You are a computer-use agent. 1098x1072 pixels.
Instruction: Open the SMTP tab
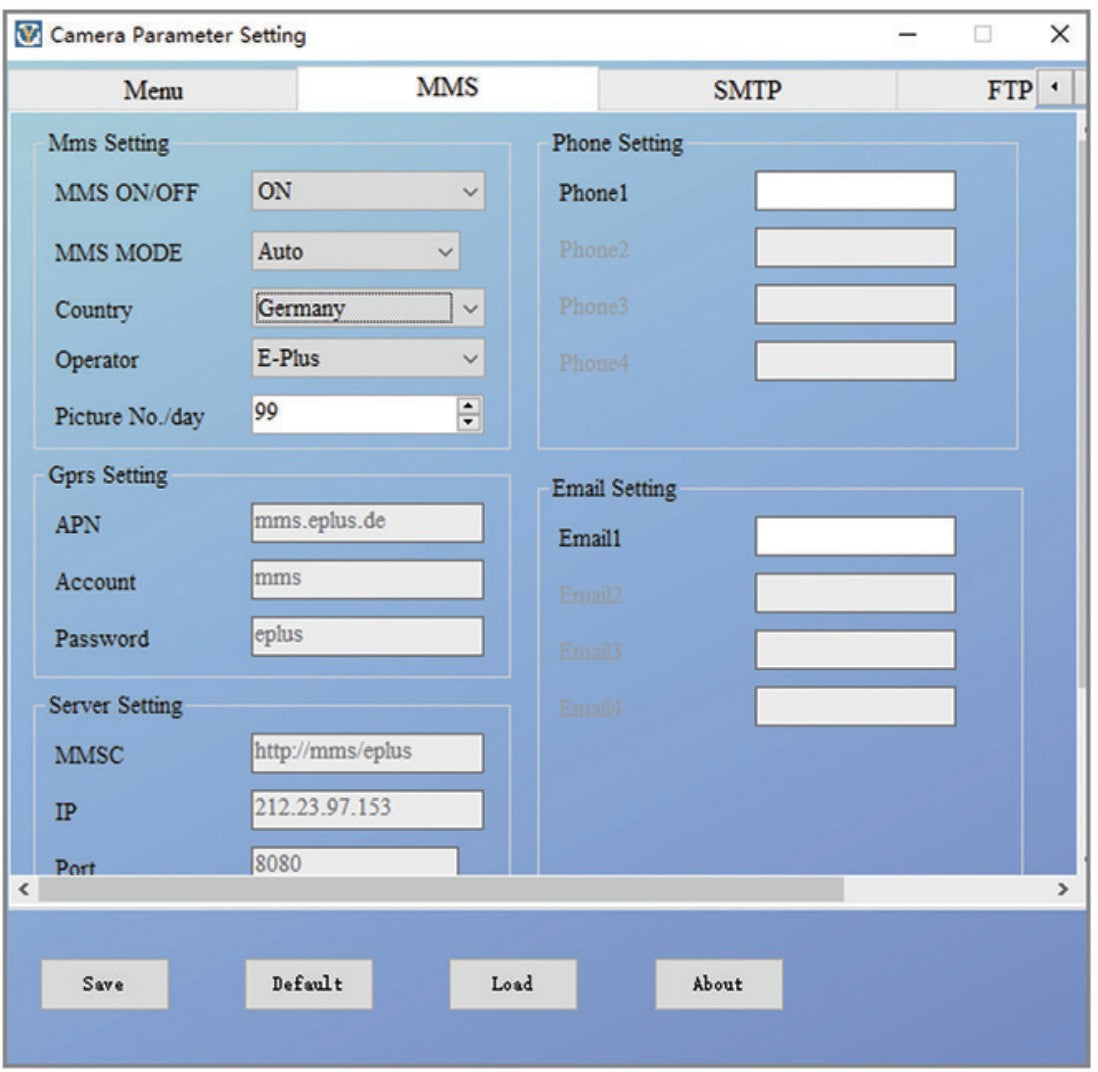point(747,91)
